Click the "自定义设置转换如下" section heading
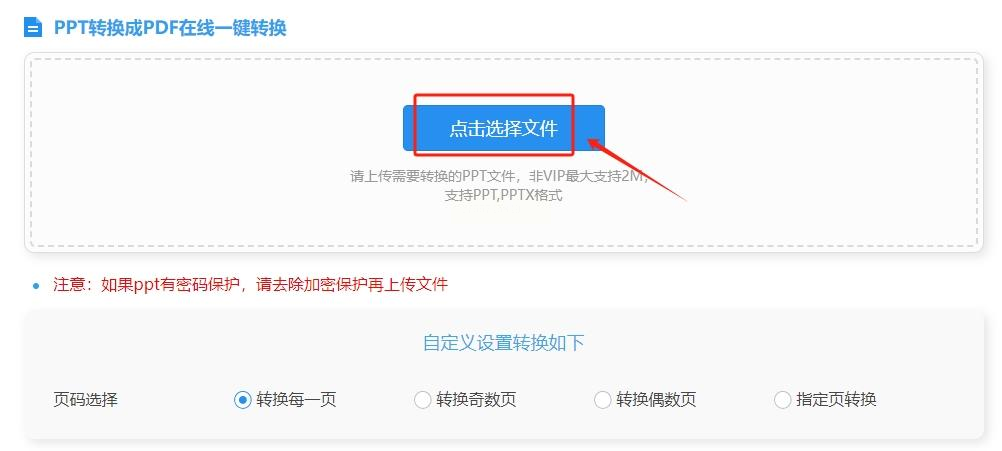The image size is (1002, 451). coord(504,343)
